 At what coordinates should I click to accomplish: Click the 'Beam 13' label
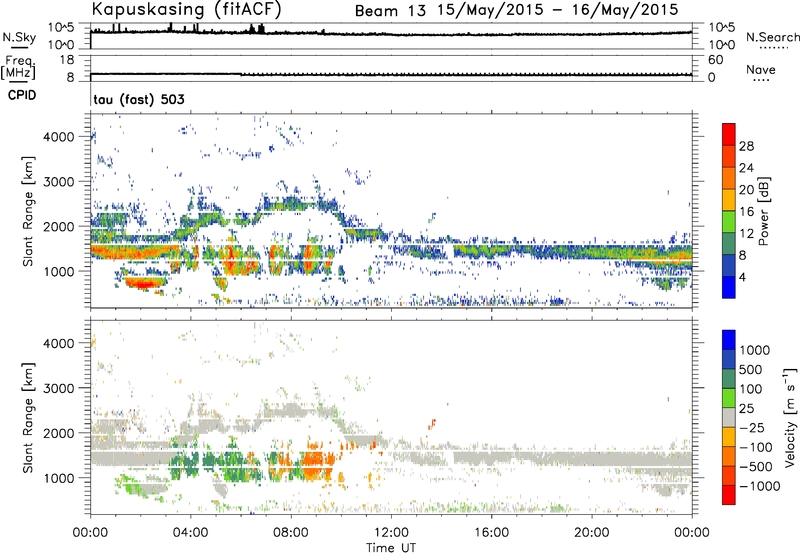390,11
